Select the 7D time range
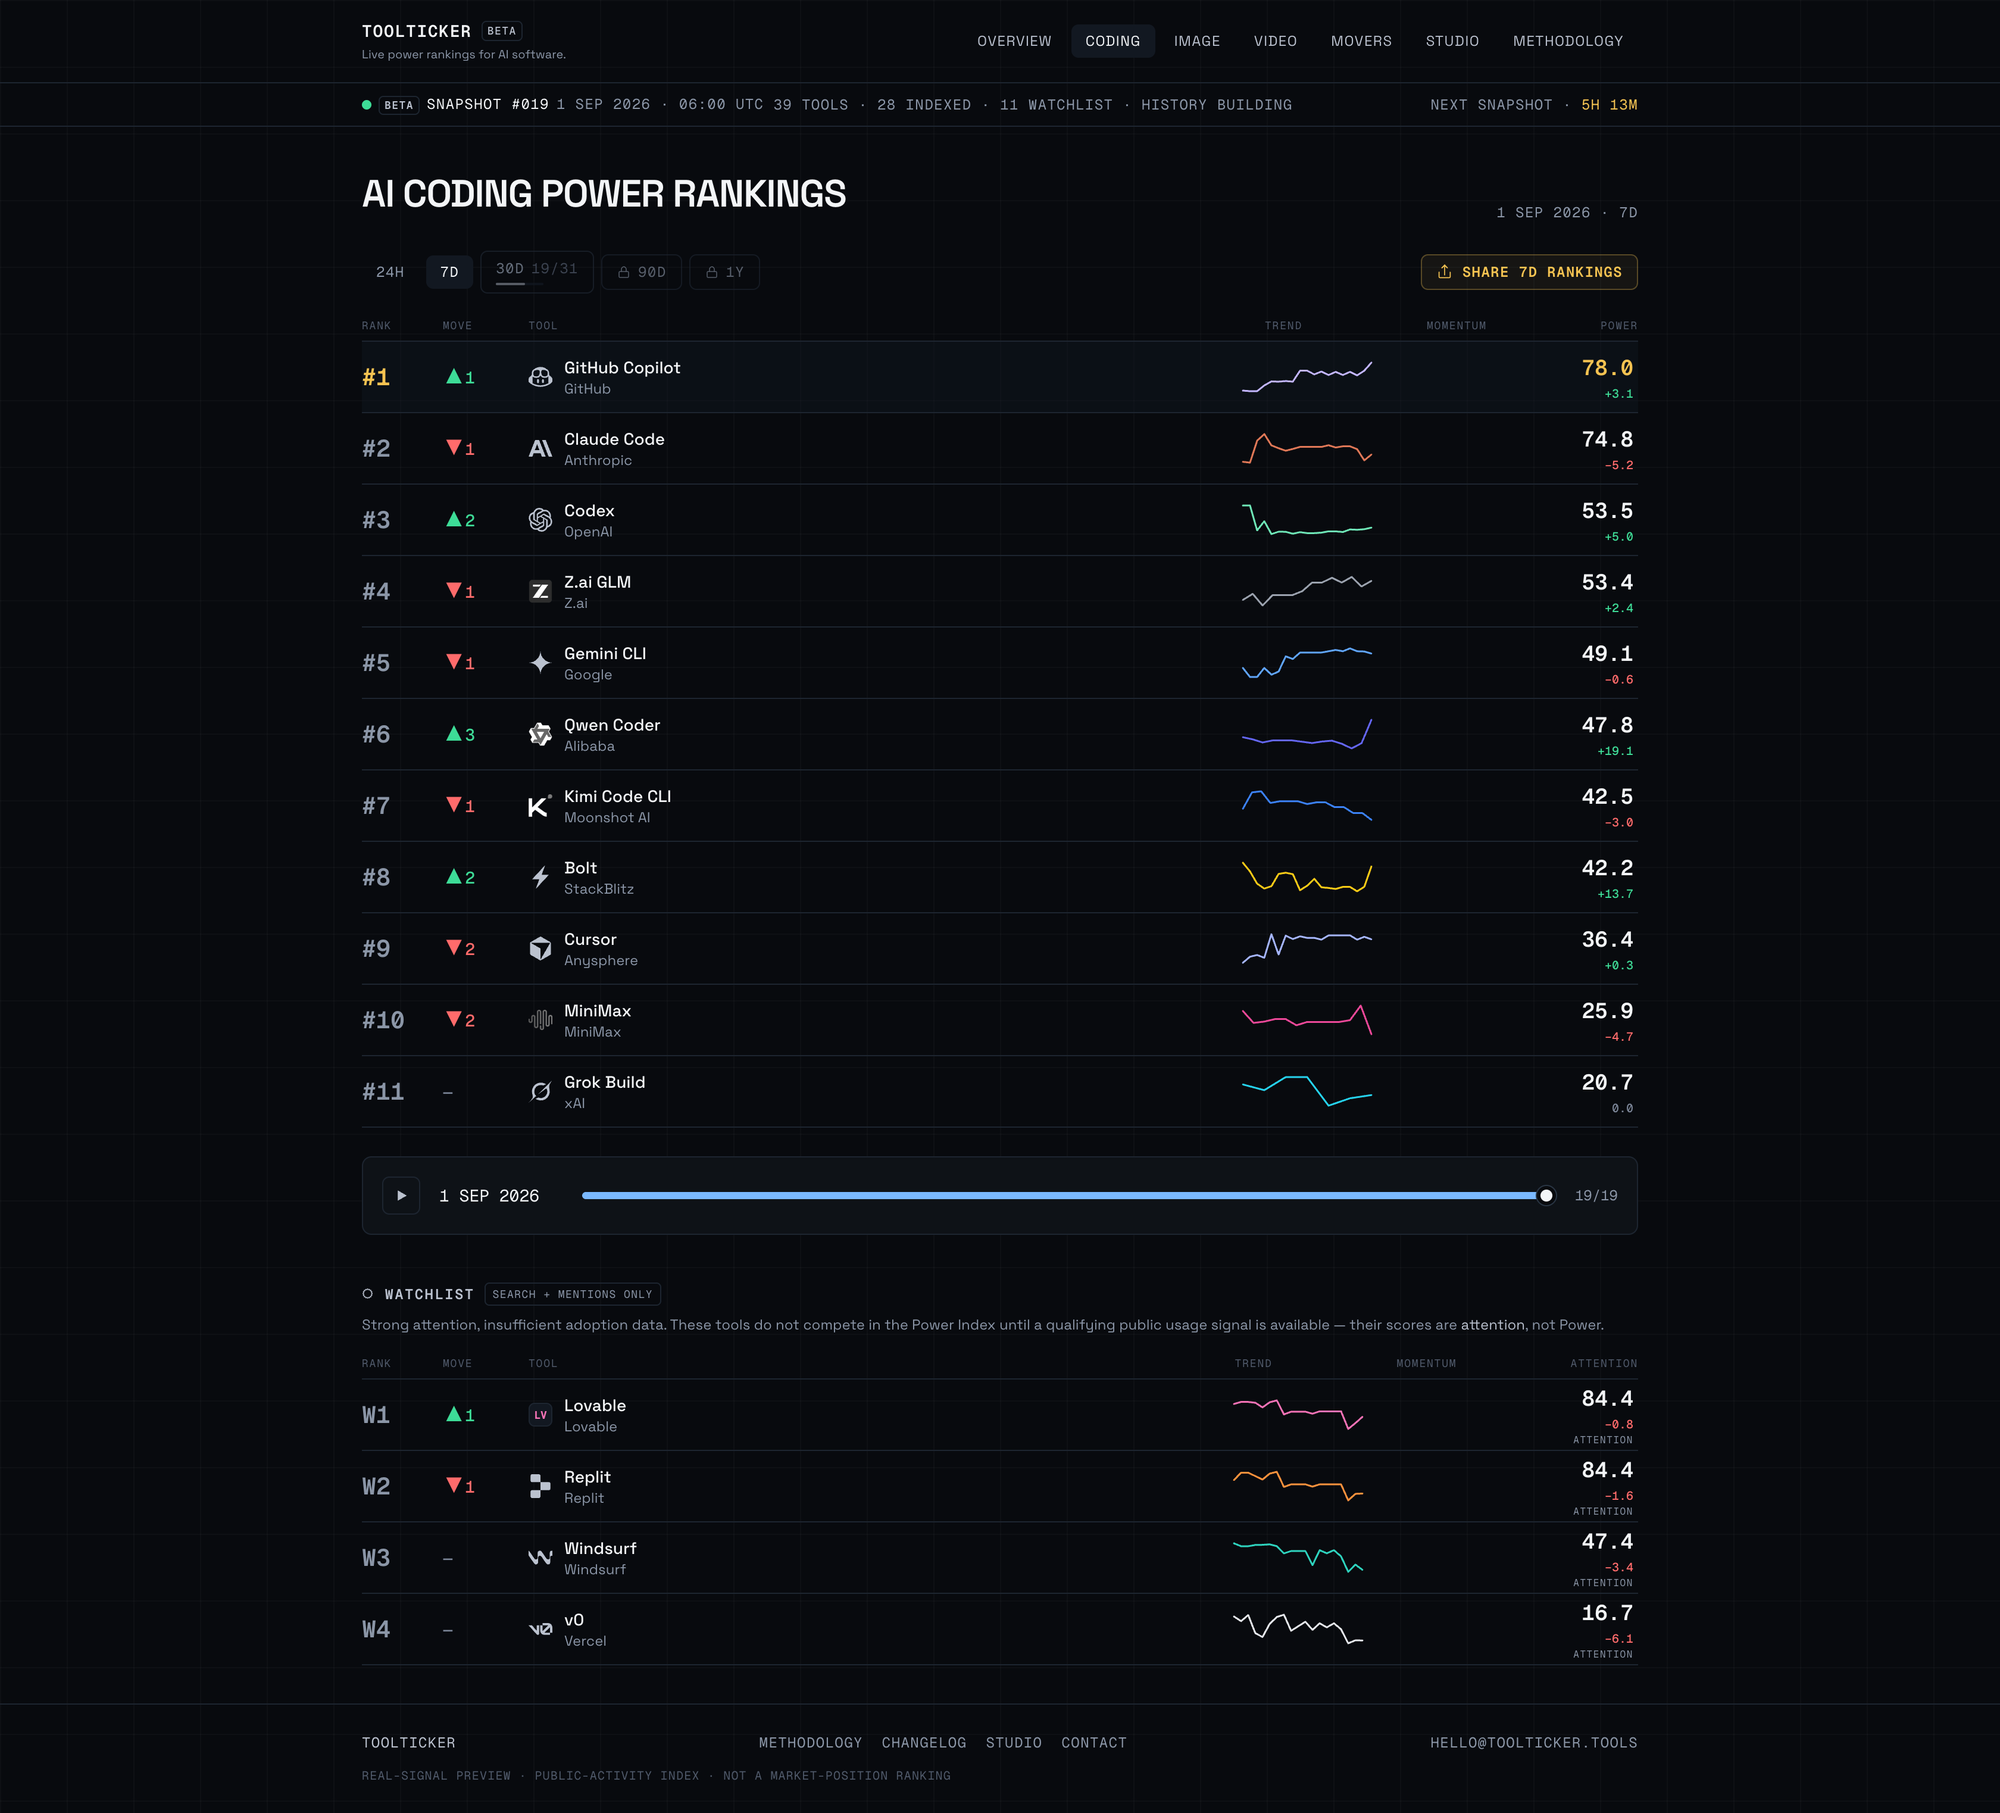2000x1813 pixels. tap(449, 272)
